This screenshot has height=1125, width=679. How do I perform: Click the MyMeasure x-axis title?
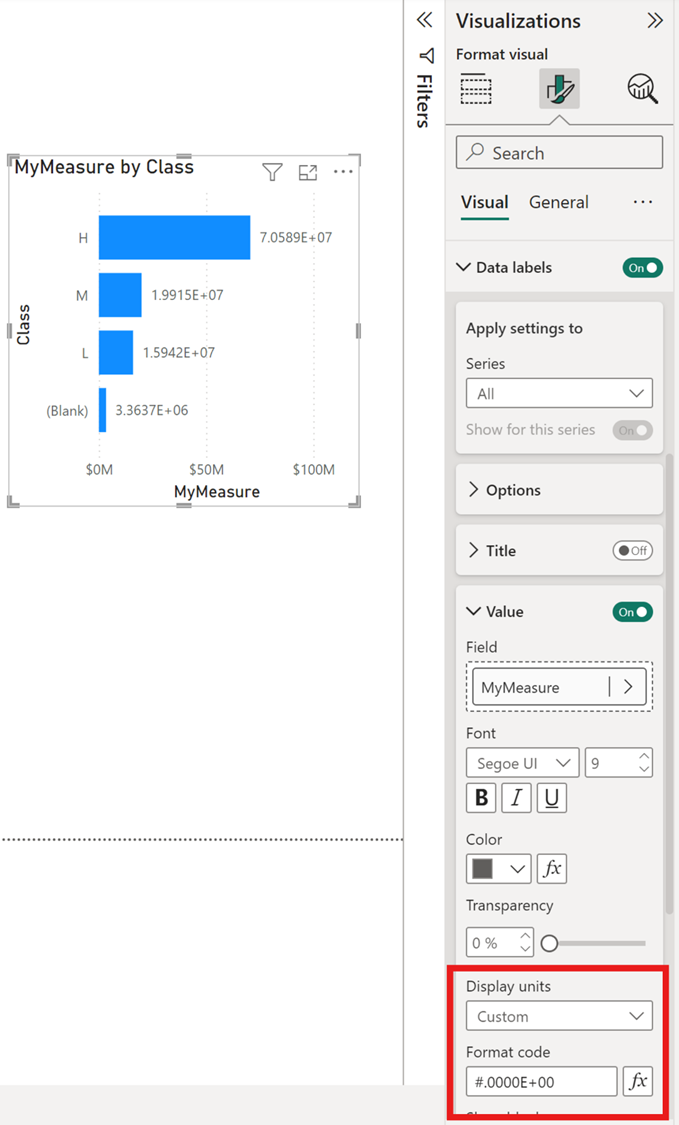(x=217, y=491)
